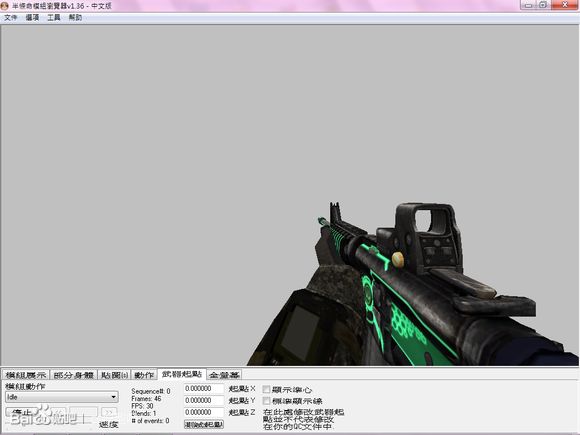580x435 pixels.
Task: Click the 速度 speed label
Action: pos(108,425)
